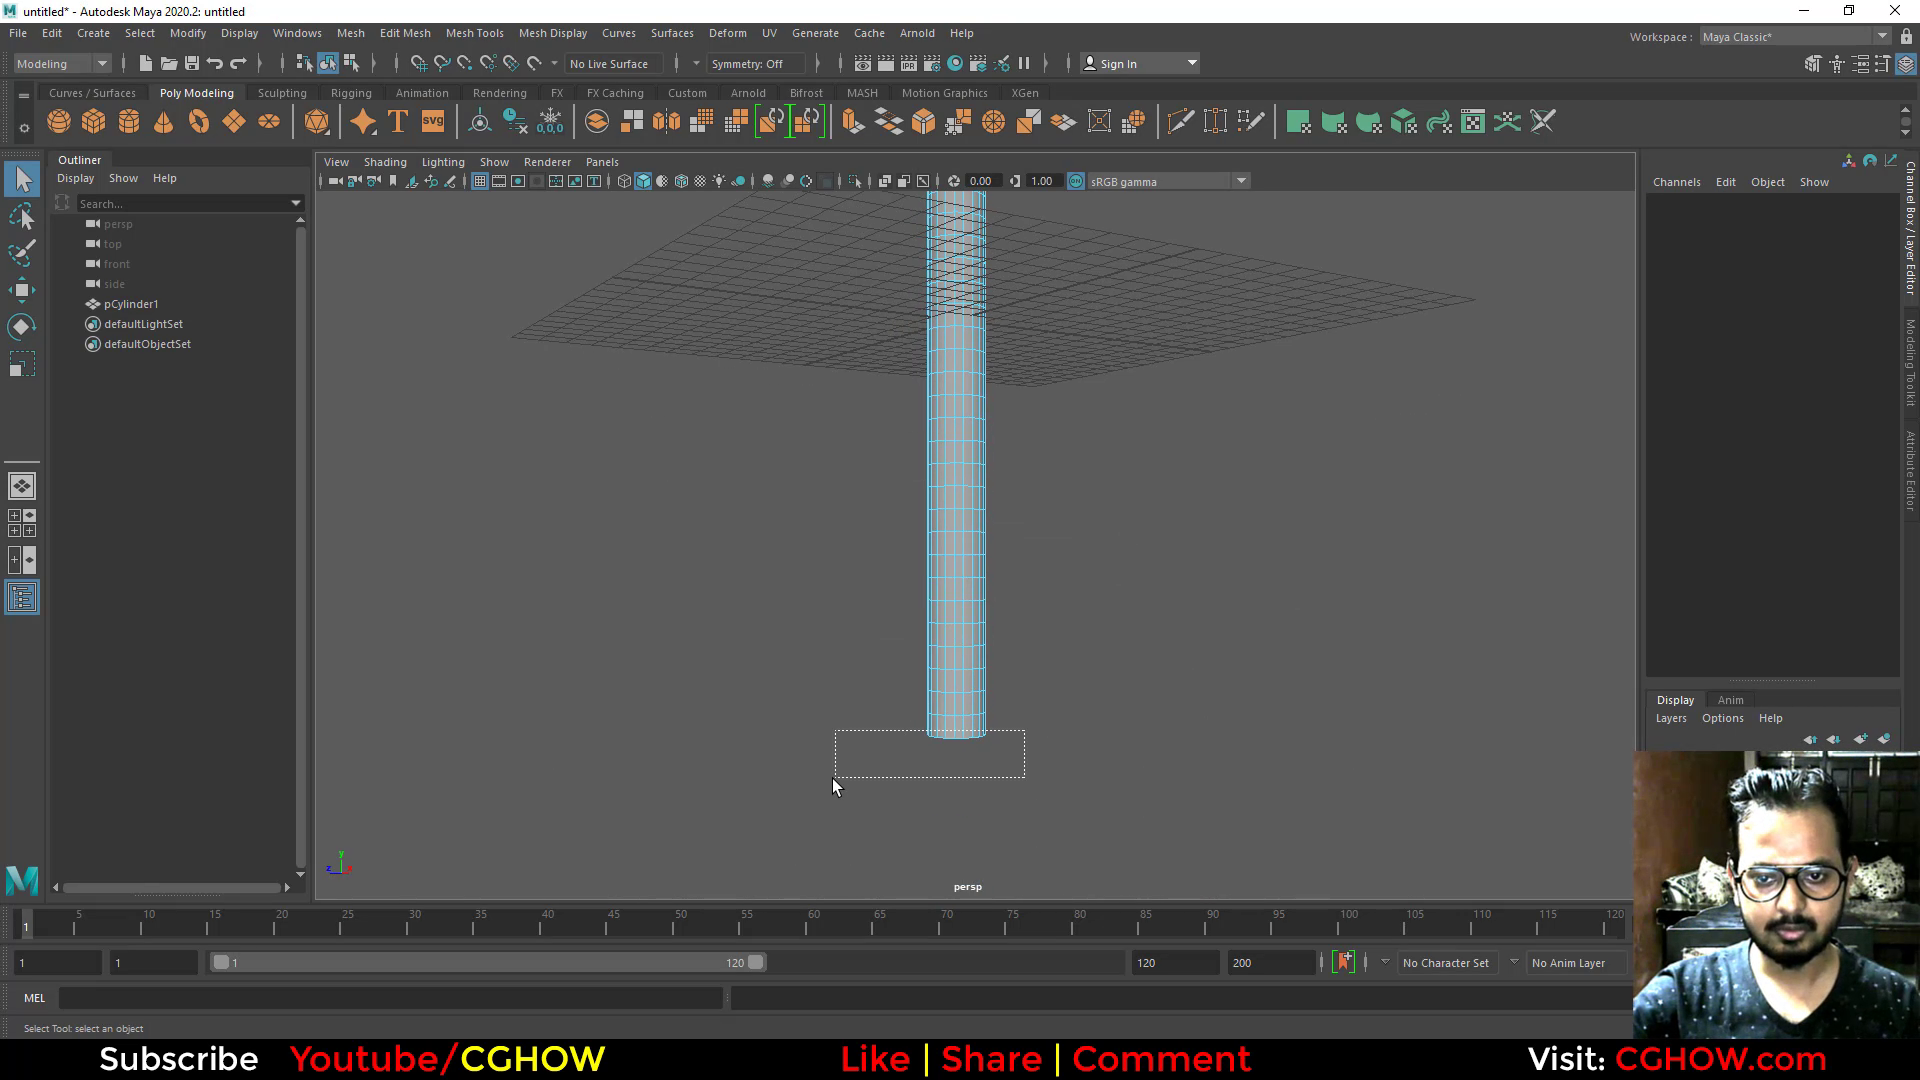
Task: Toggle the viewport grid display
Action: [480, 181]
